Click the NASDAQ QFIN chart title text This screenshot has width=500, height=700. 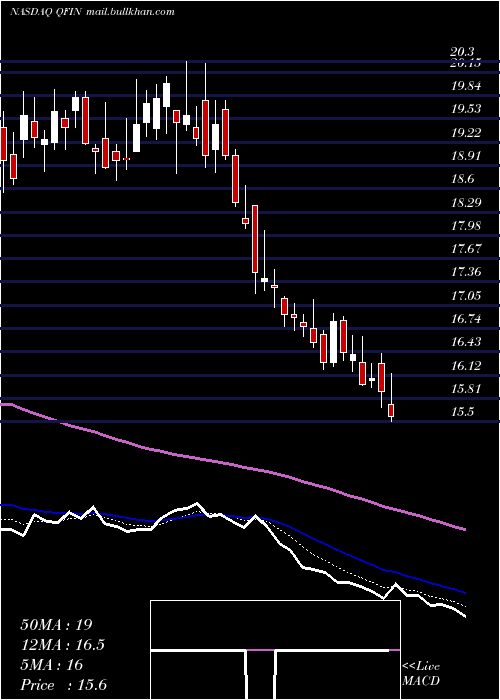tap(45, 12)
